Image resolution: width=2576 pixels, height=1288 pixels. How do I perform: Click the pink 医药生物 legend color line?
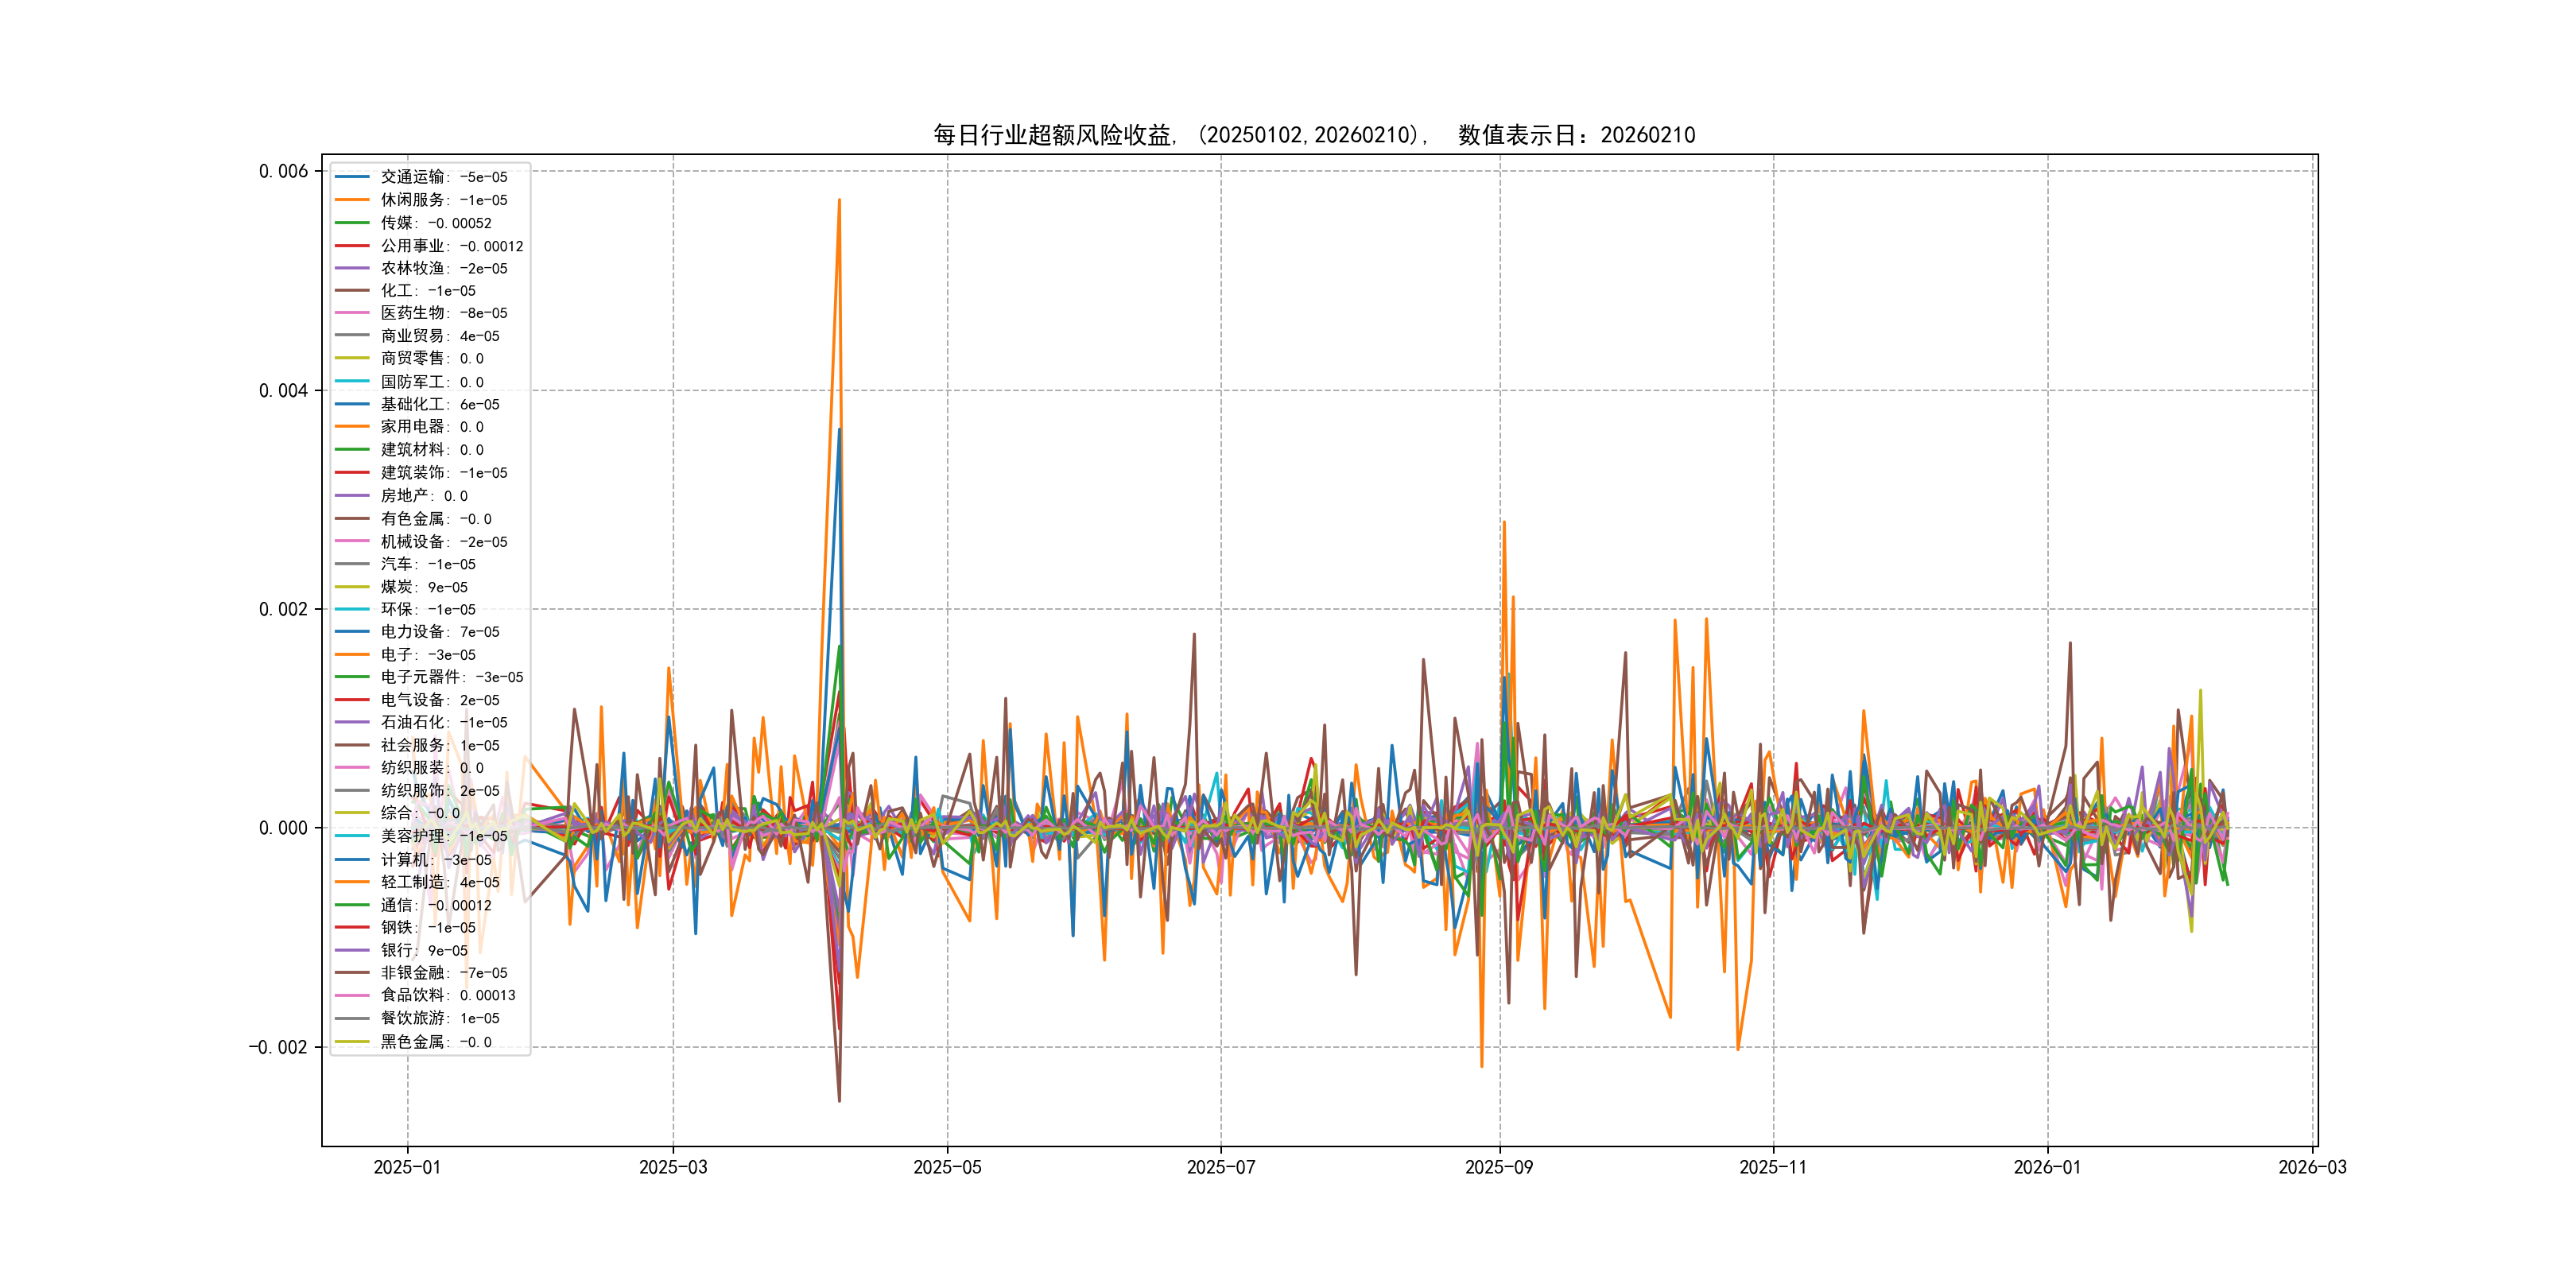352,313
